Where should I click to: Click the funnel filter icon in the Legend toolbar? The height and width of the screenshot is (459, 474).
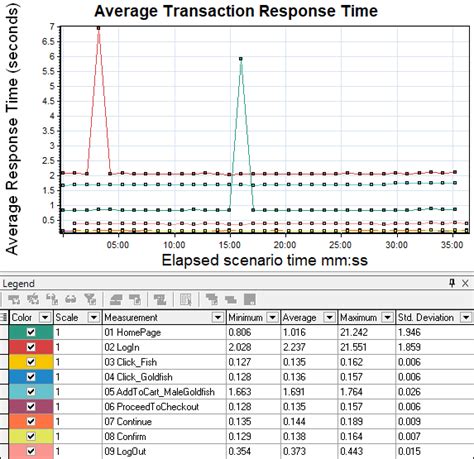[x=90, y=299]
